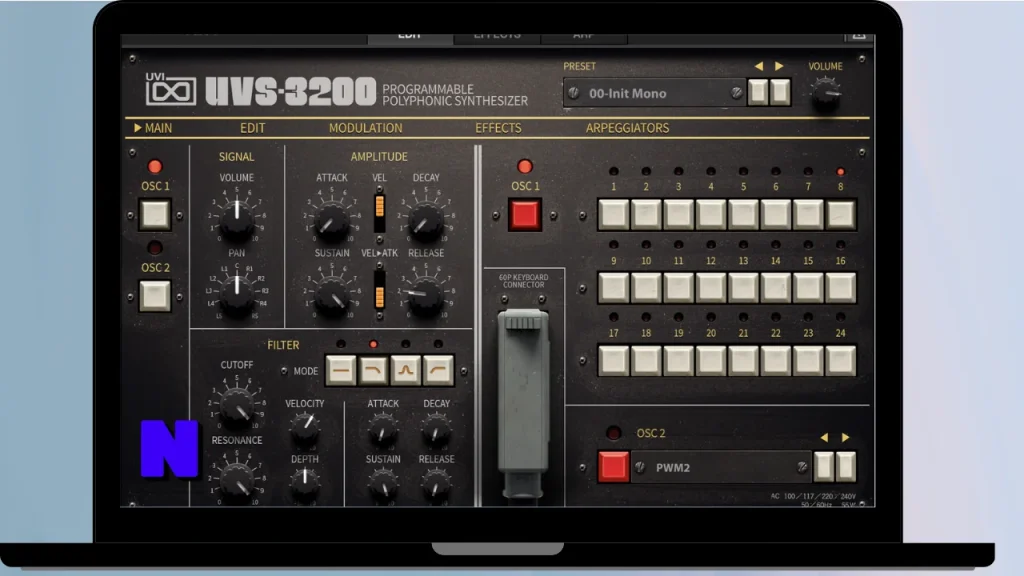Flip the VEL>ATK switch
This screenshot has height=576, width=1024.
379,290
